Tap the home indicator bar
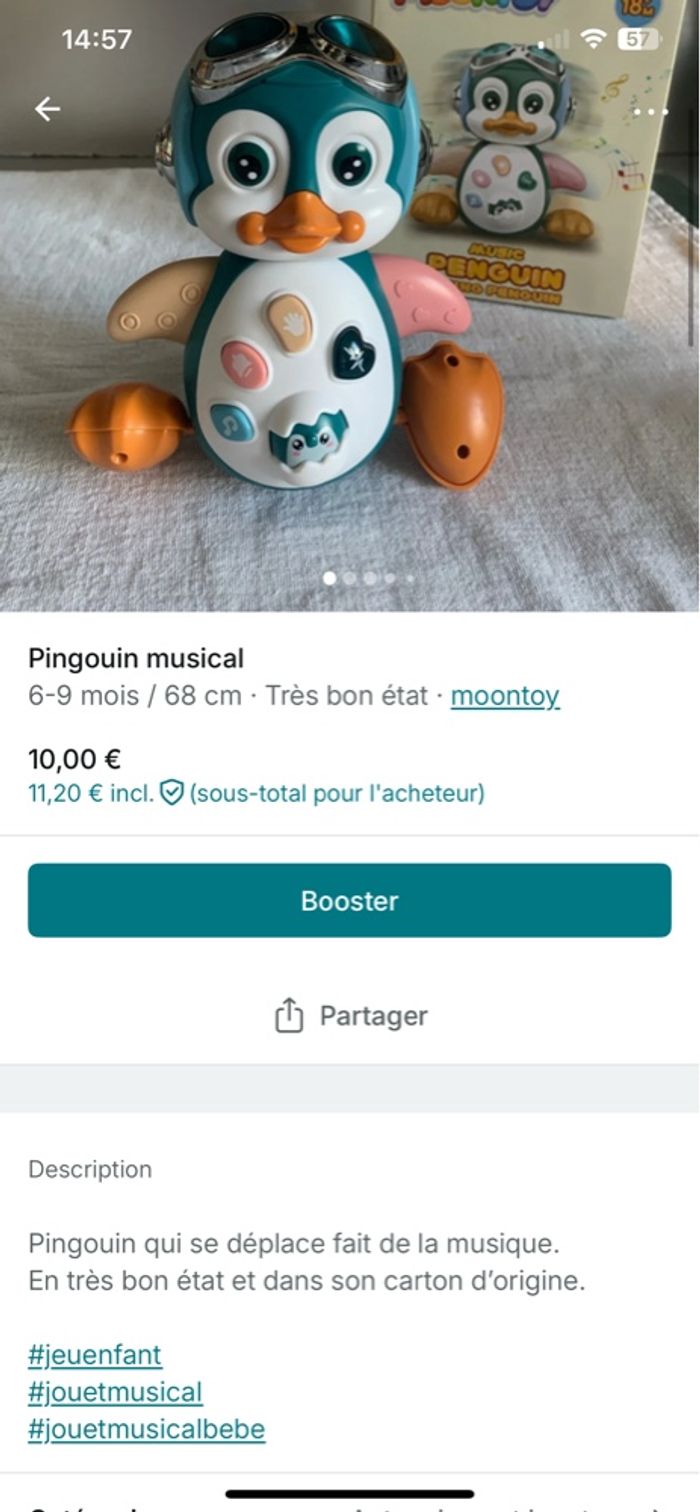The height and width of the screenshot is (1512, 700). [350, 1494]
